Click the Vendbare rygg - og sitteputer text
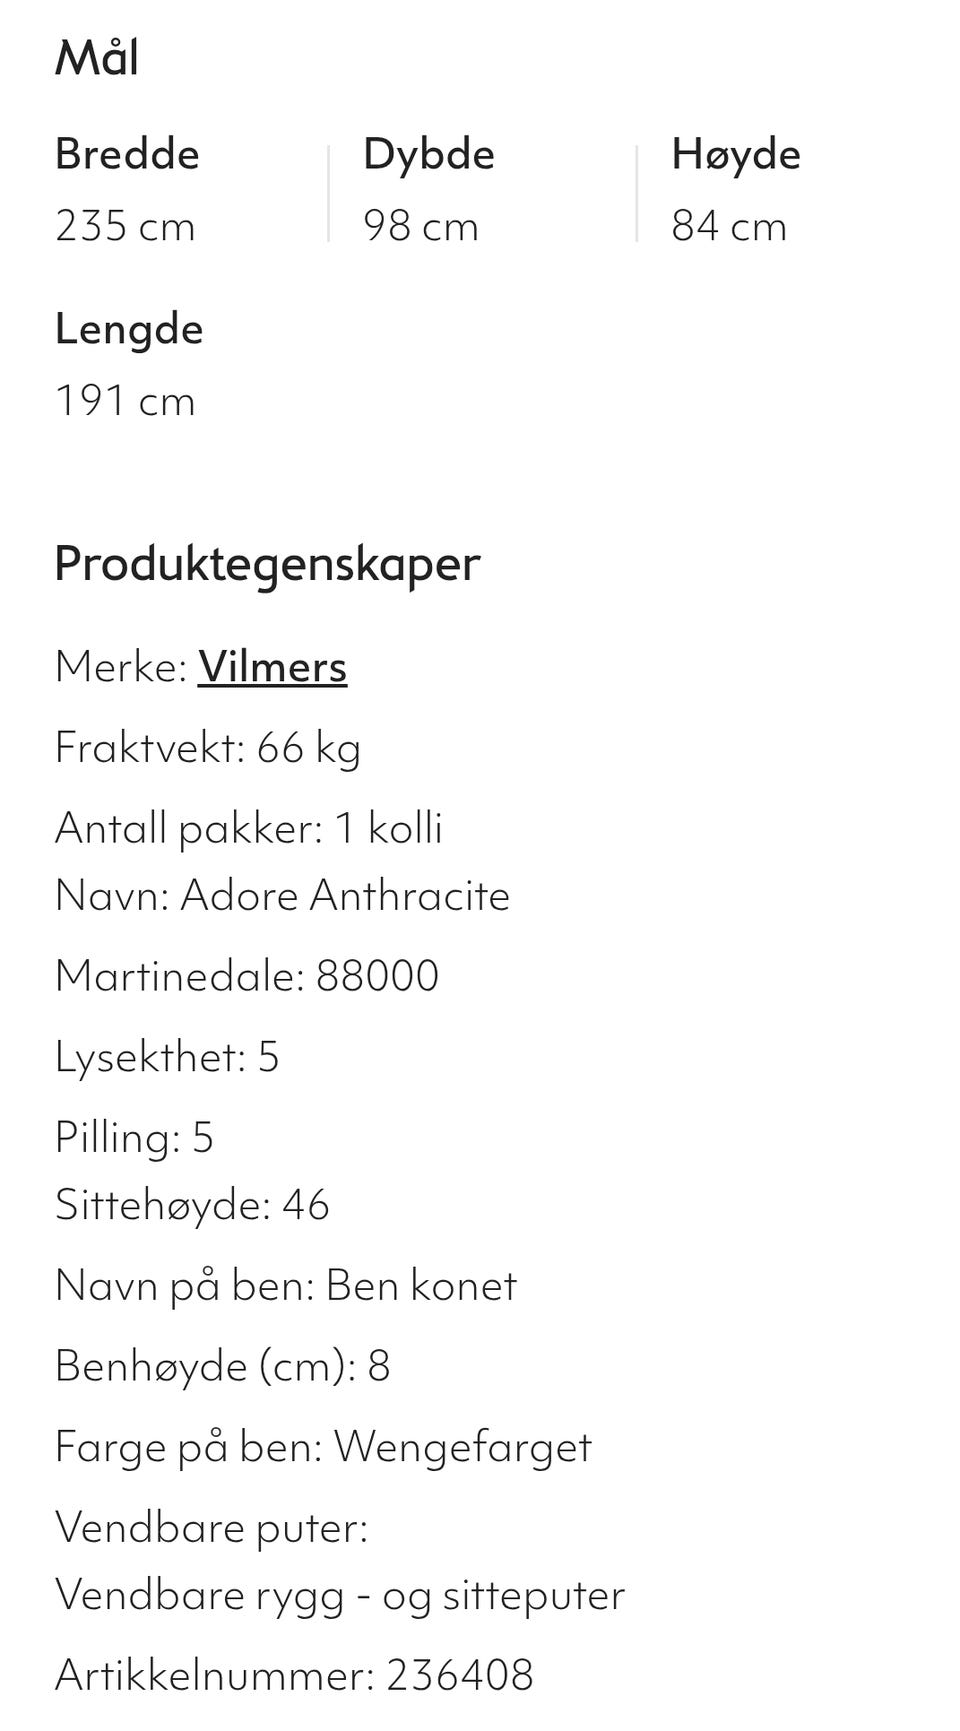 tap(340, 1594)
